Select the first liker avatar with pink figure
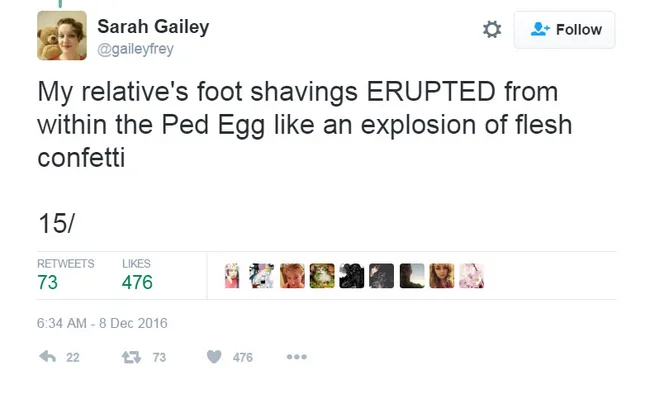This screenshot has height=394, width=650. [x=232, y=276]
